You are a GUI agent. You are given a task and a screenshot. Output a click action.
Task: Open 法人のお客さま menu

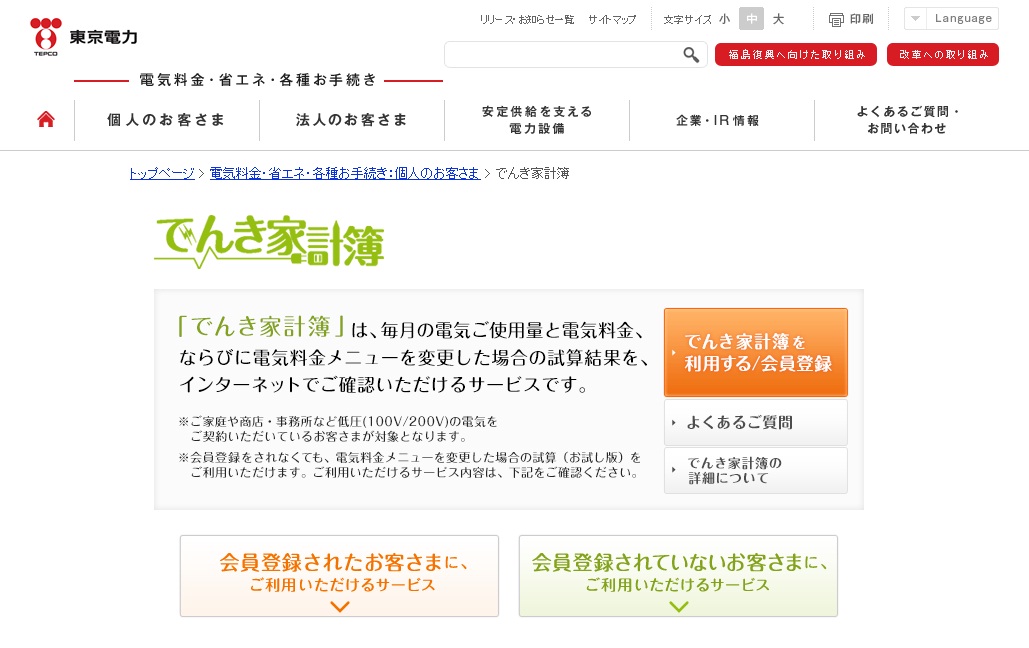tap(352, 120)
